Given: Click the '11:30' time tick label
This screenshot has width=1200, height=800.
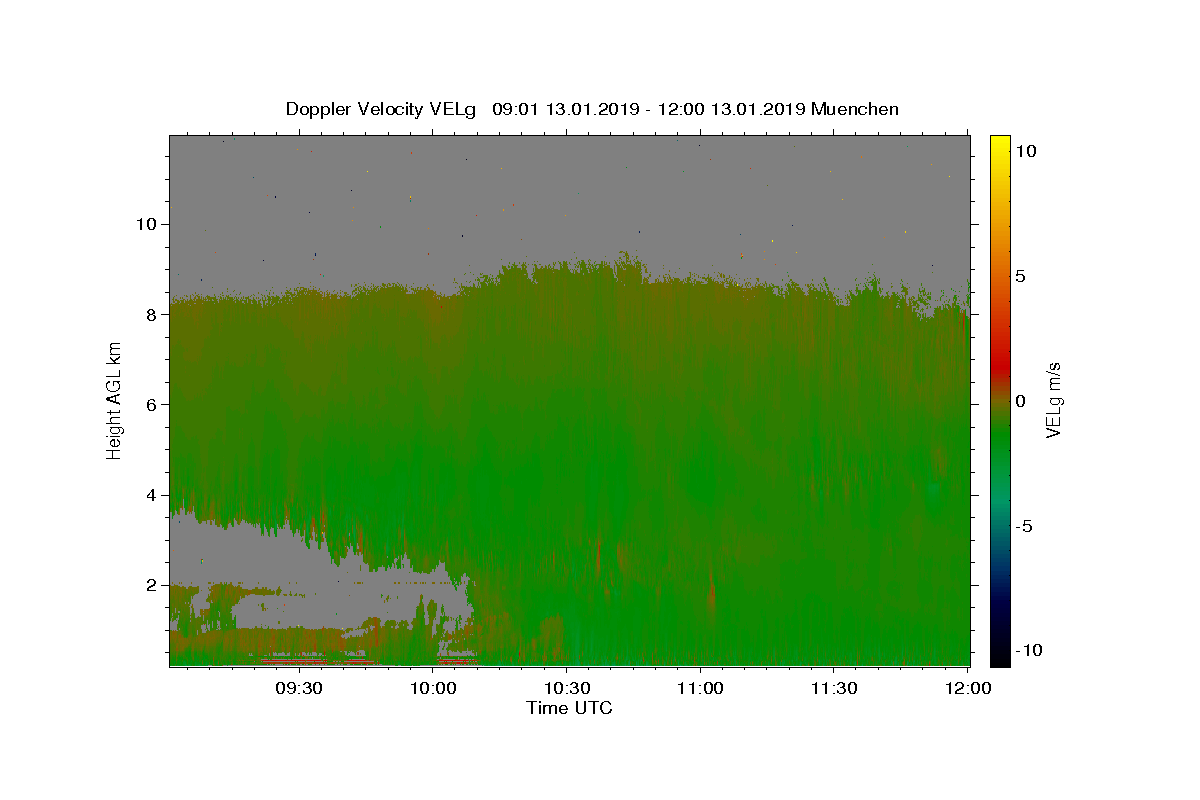Looking at the screenshot, I should [x=833, y=689].
